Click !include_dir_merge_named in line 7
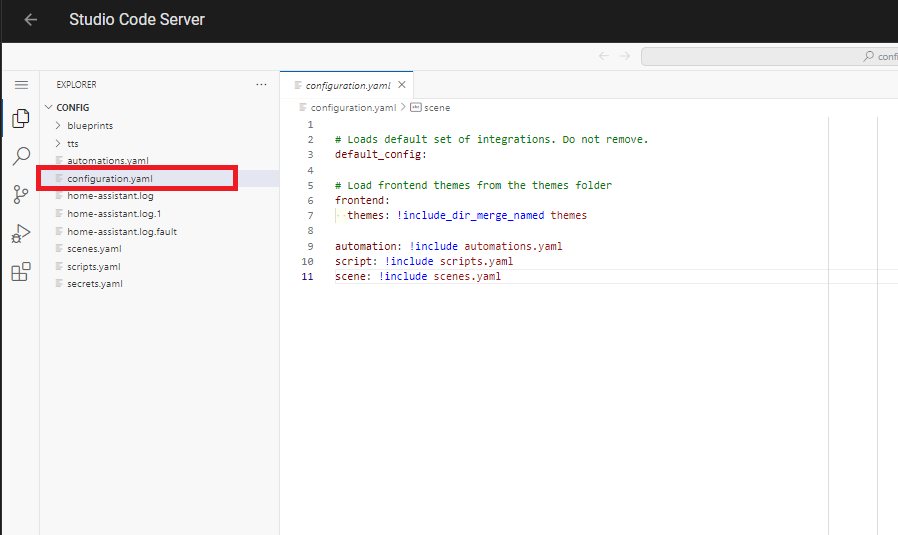This screenshot has width=898, height=535. (x=470, y=215)
